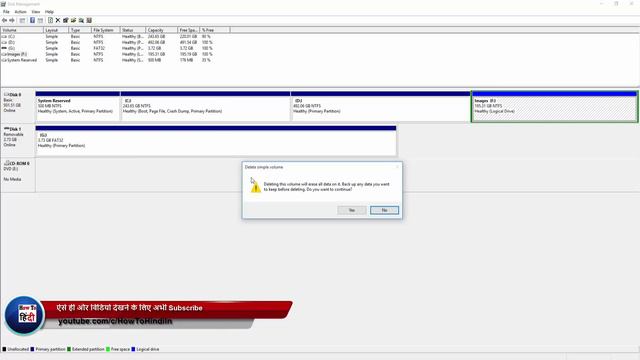Viewport: 640px width, 360px height.
Task: Click the drive icon of the System Reserved row
Action: (4, 60)
